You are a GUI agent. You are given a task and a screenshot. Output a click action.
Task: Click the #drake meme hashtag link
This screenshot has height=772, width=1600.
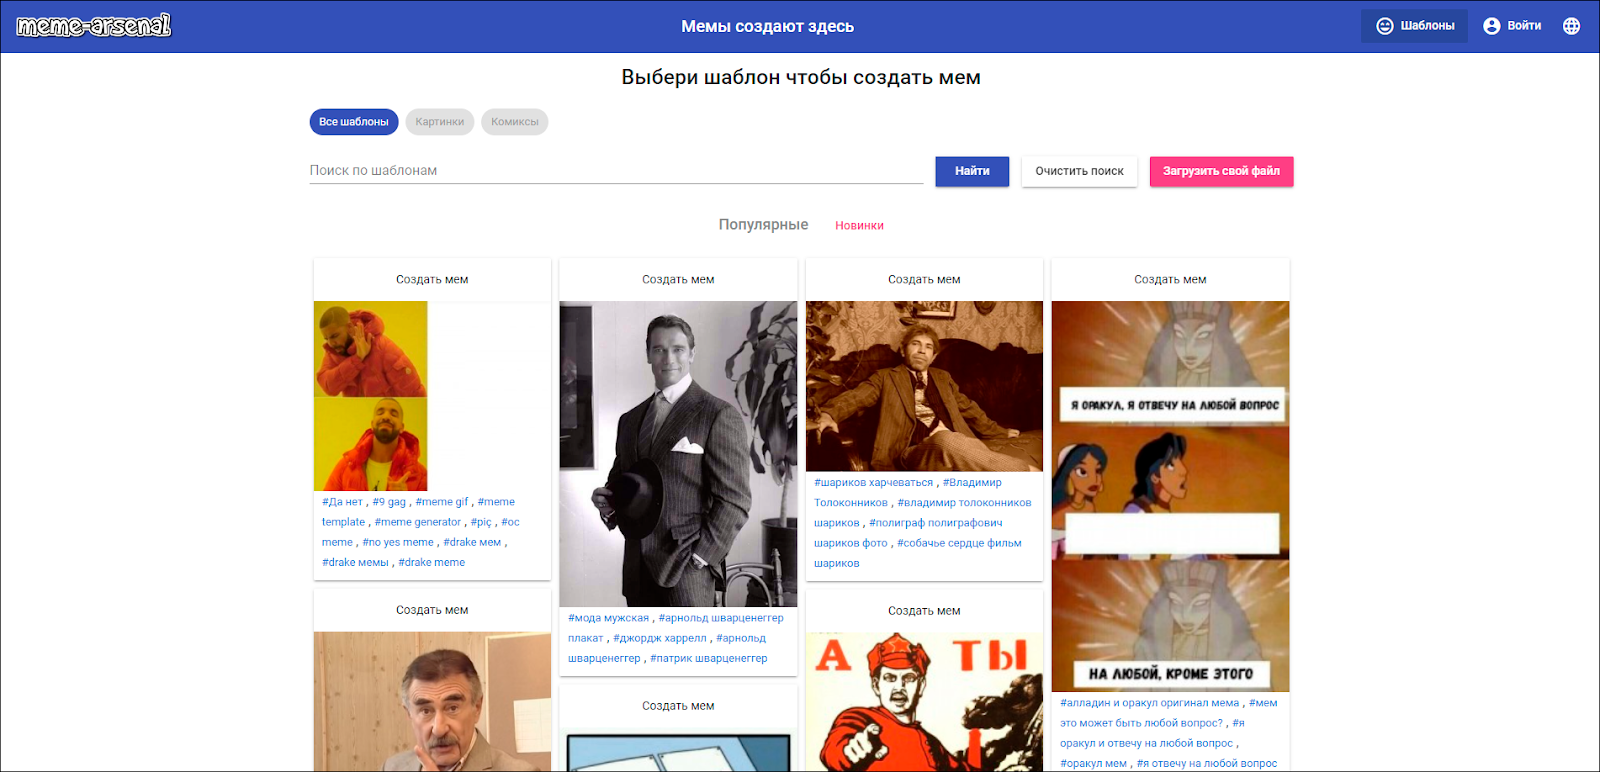pyautogui.click(x=431, y=563)
